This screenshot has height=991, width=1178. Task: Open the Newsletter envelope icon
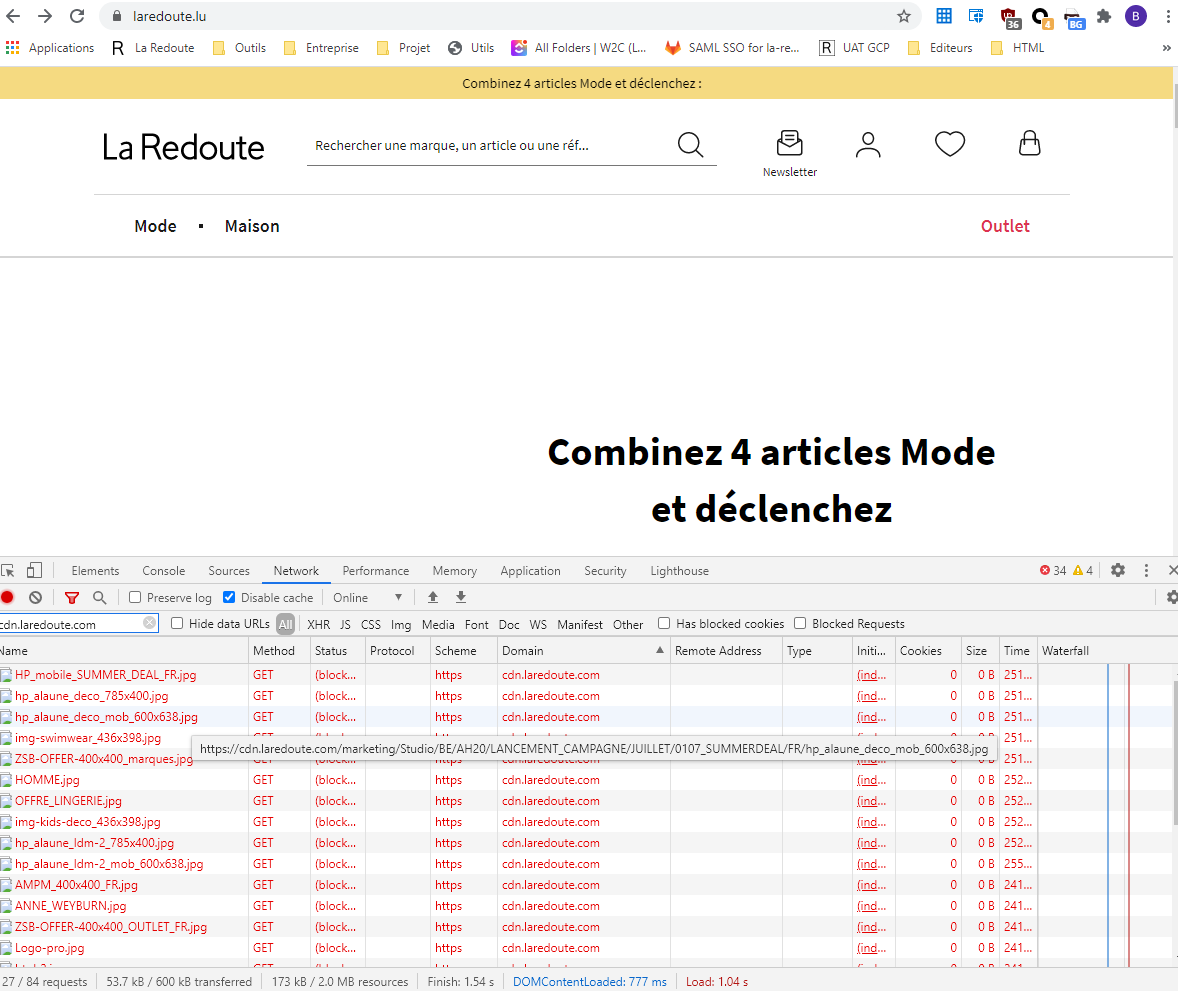pos(790,143)
